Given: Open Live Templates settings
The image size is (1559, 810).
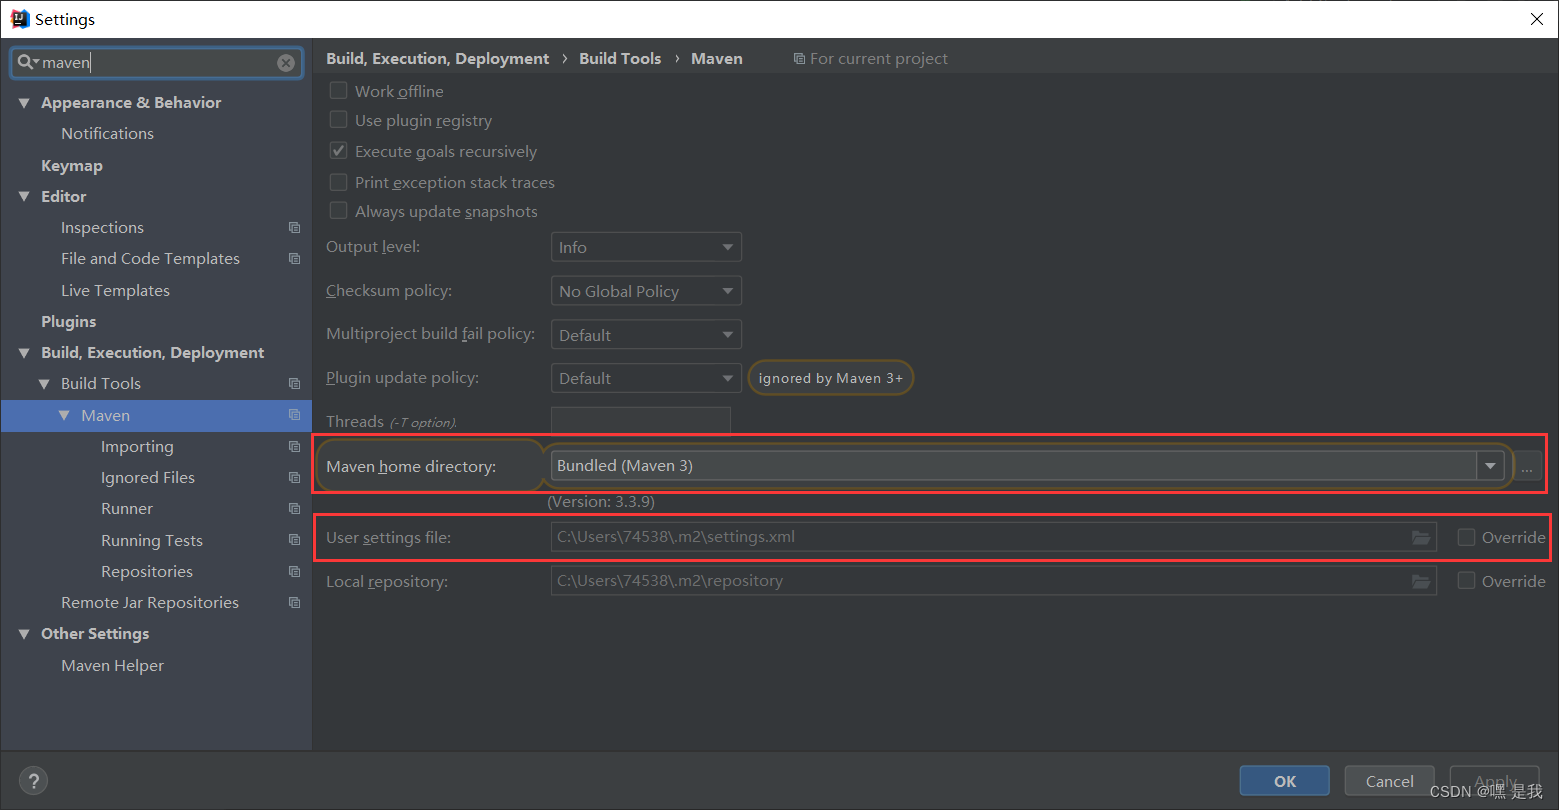Looking at the screenshot, I should 115,290.
